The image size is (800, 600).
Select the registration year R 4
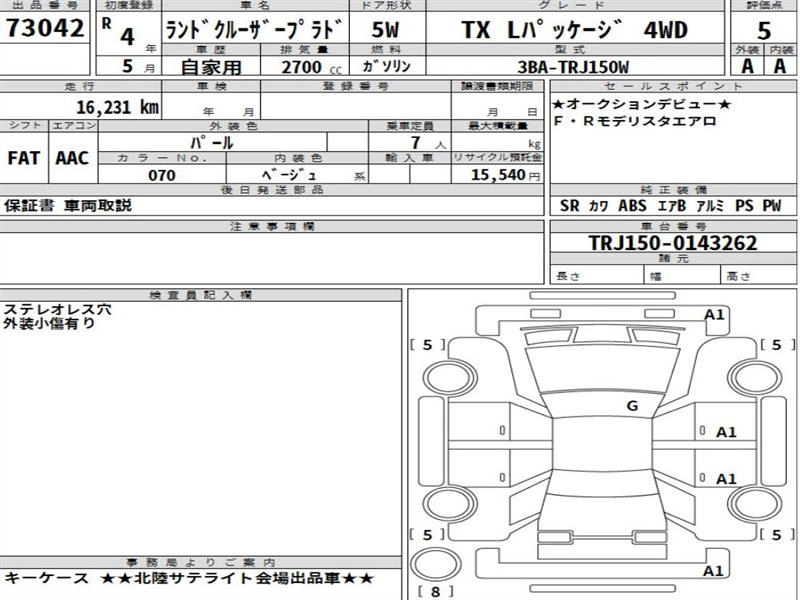coord(120,32)
